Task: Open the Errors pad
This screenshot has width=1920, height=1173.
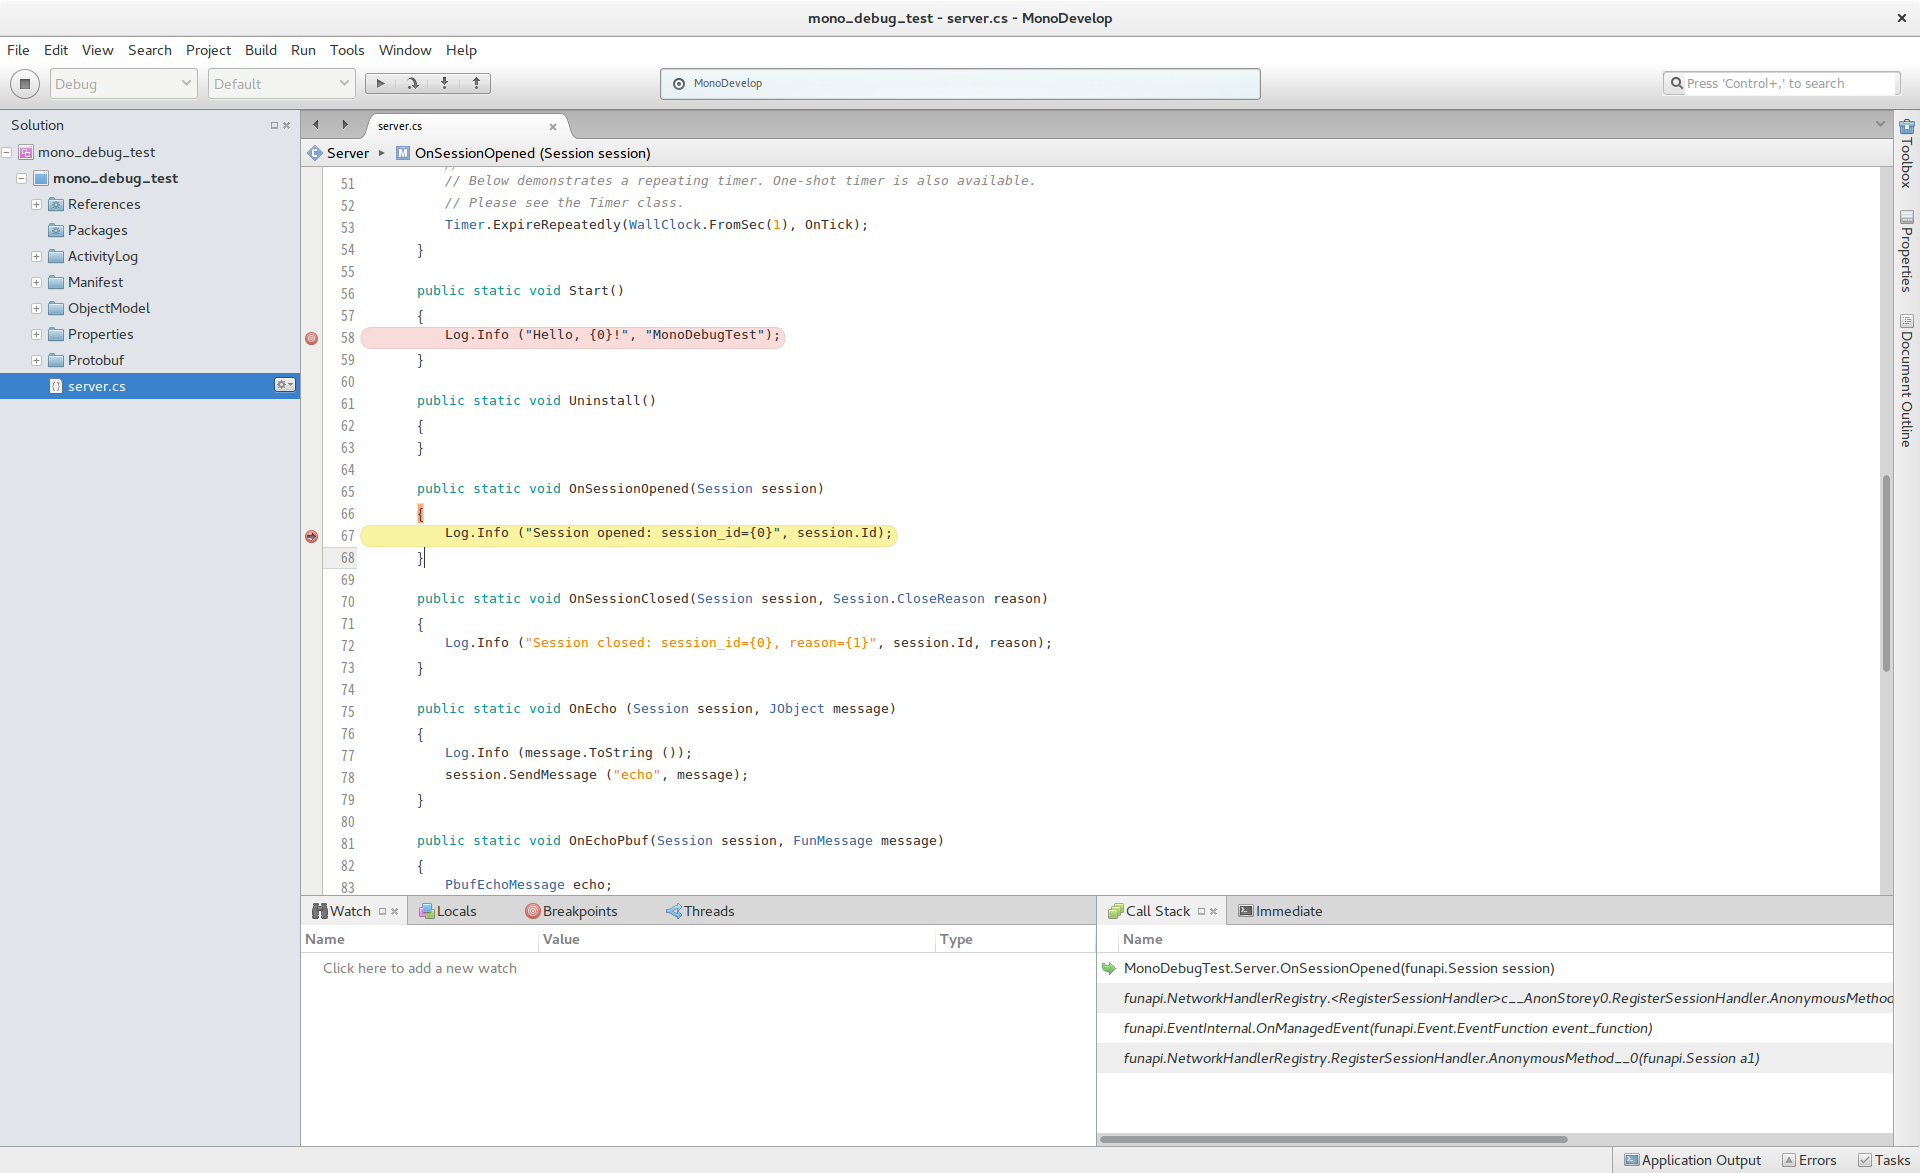Action: click(1810, 1160)
